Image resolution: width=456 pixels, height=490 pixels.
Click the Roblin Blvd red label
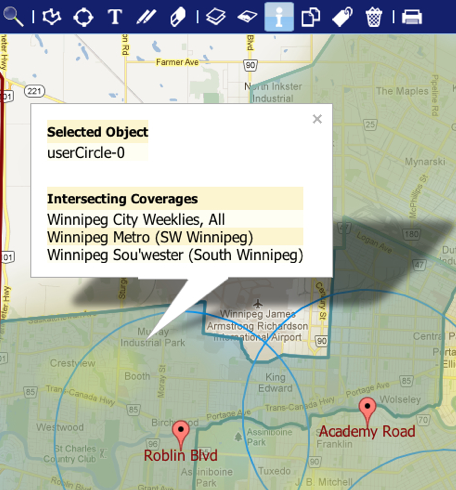[x=181, y=455]
